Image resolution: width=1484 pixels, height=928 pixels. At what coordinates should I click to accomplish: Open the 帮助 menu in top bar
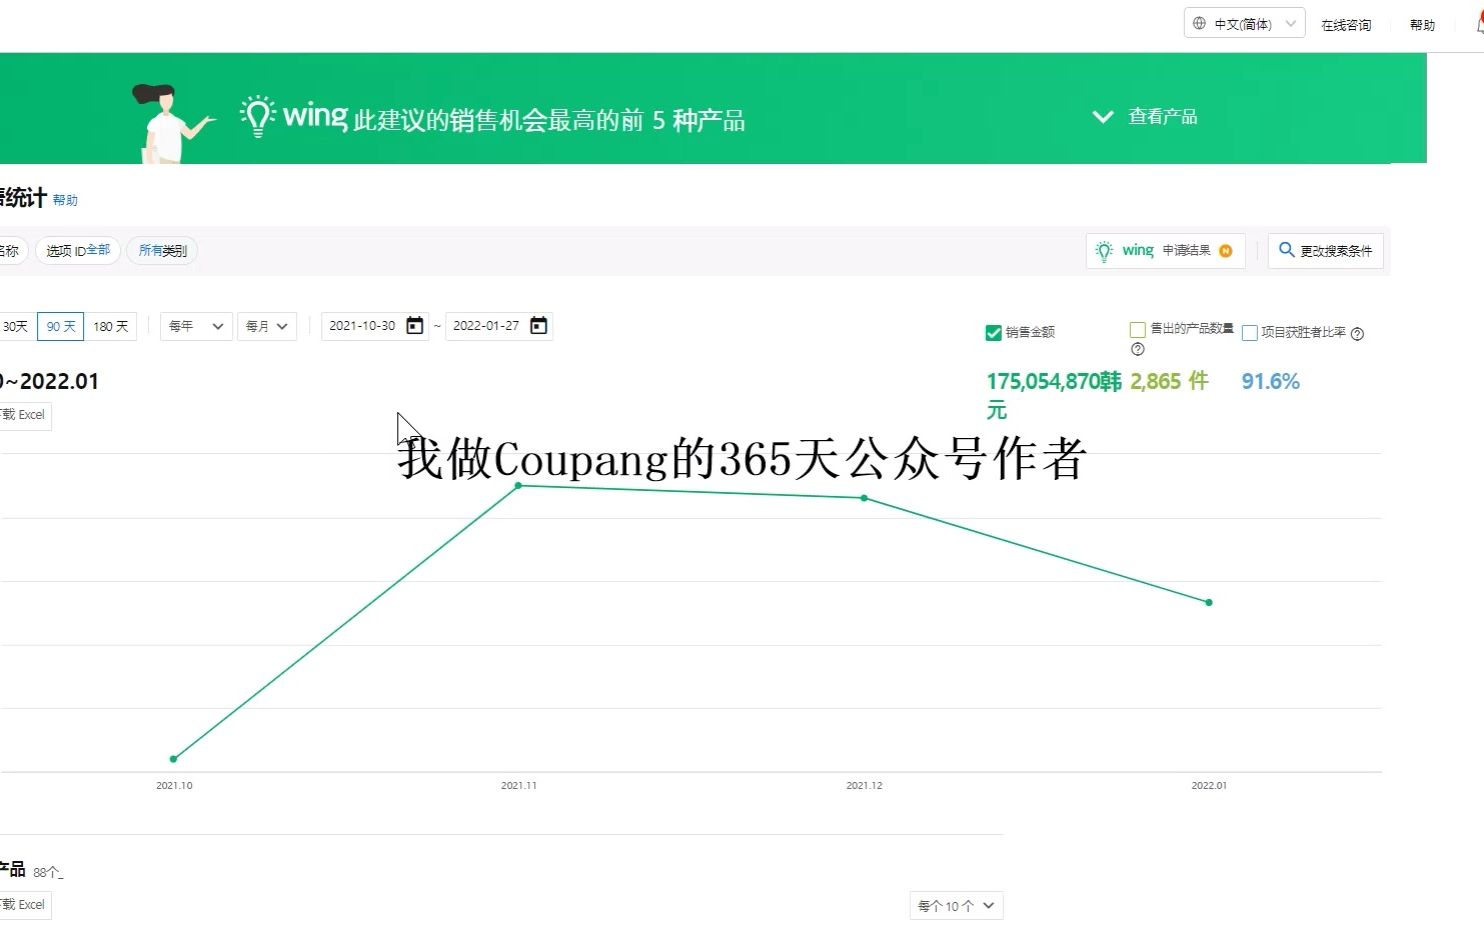pos(1422,25)
